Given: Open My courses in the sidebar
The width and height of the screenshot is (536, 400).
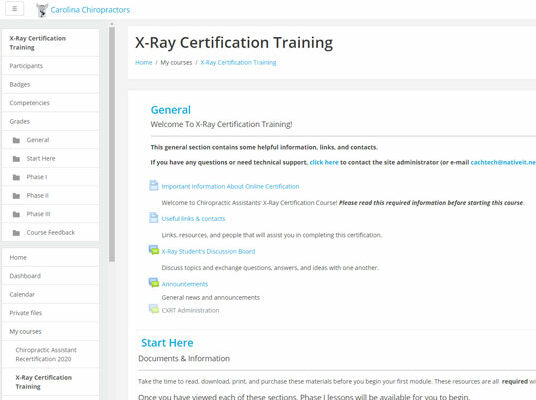Looking at the screenshot, I should coord(51,331).
